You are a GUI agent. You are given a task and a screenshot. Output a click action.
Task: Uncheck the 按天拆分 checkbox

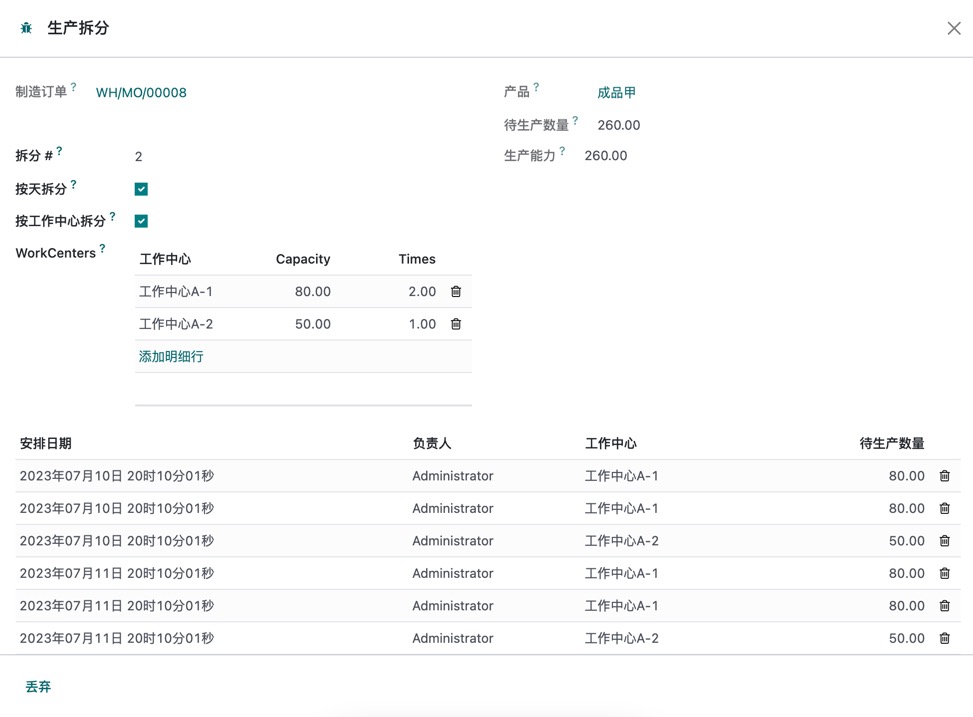(x=141, y=189)
